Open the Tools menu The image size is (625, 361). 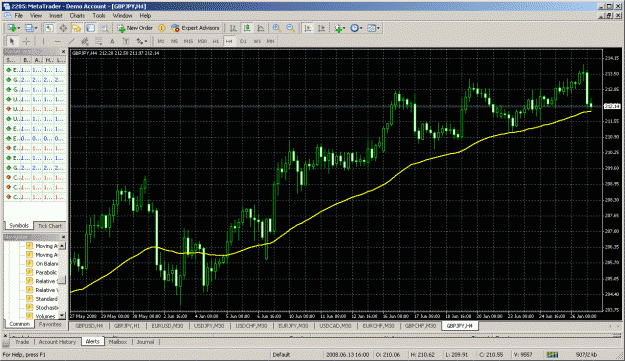[99, 16]
